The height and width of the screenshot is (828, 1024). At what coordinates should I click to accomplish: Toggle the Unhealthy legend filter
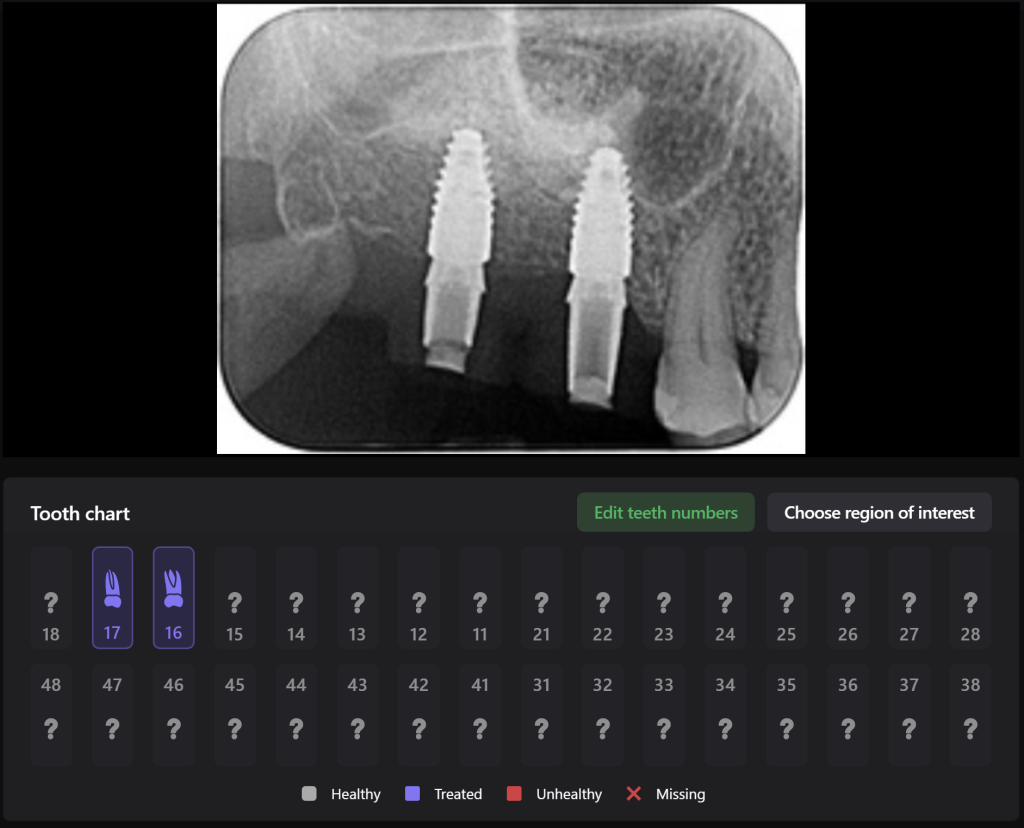tap(554, 793)
